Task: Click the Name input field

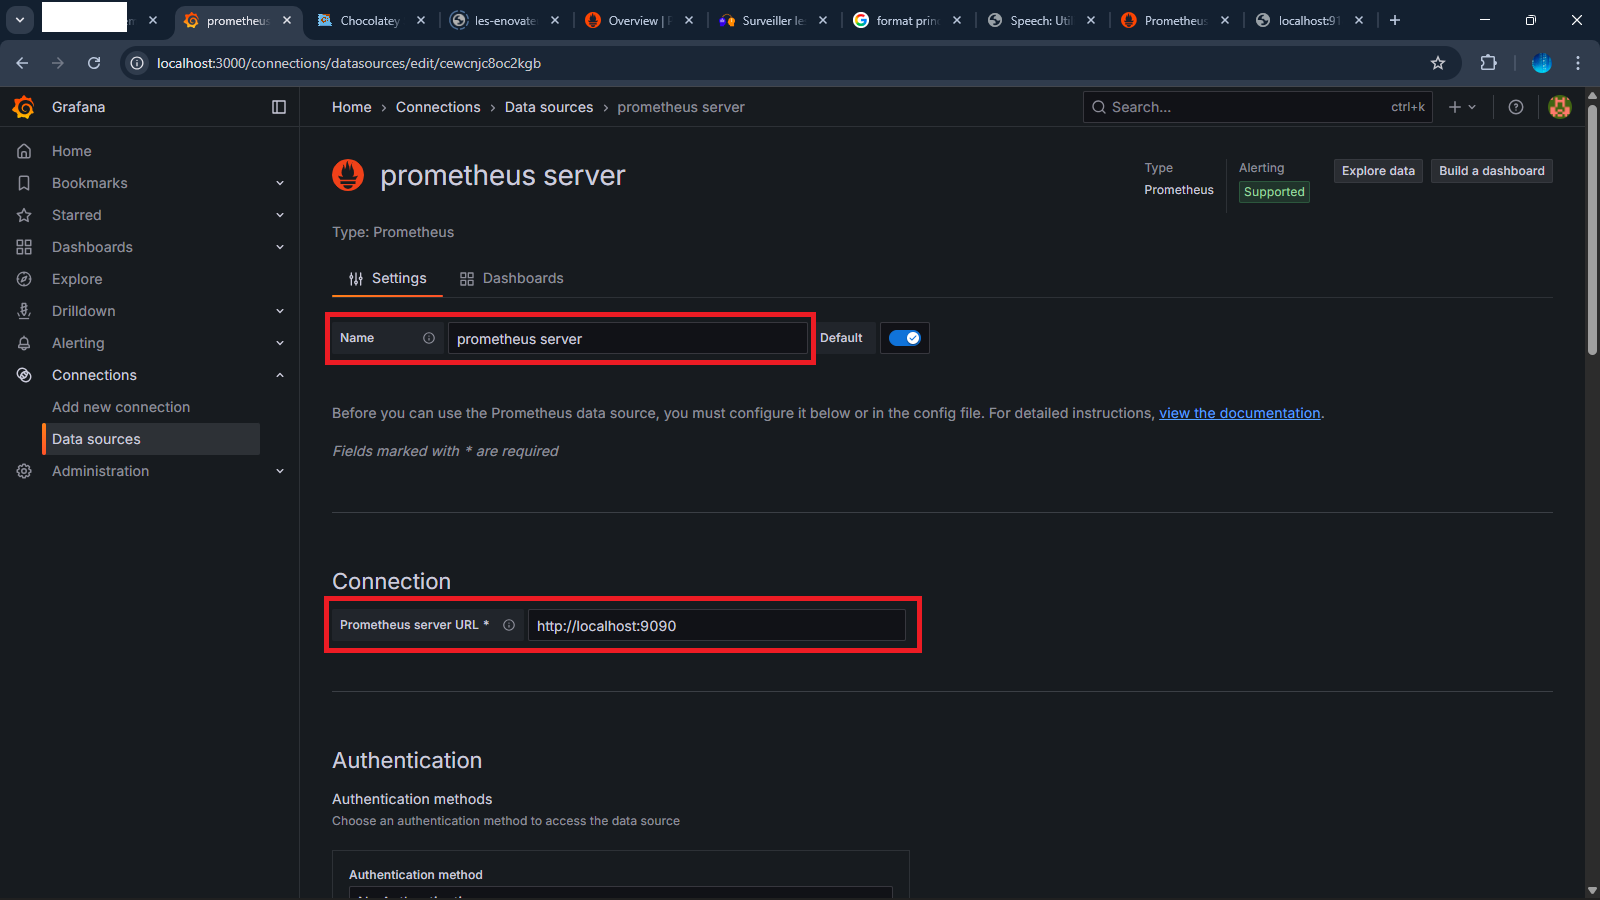Action: (x=627, y=339)
